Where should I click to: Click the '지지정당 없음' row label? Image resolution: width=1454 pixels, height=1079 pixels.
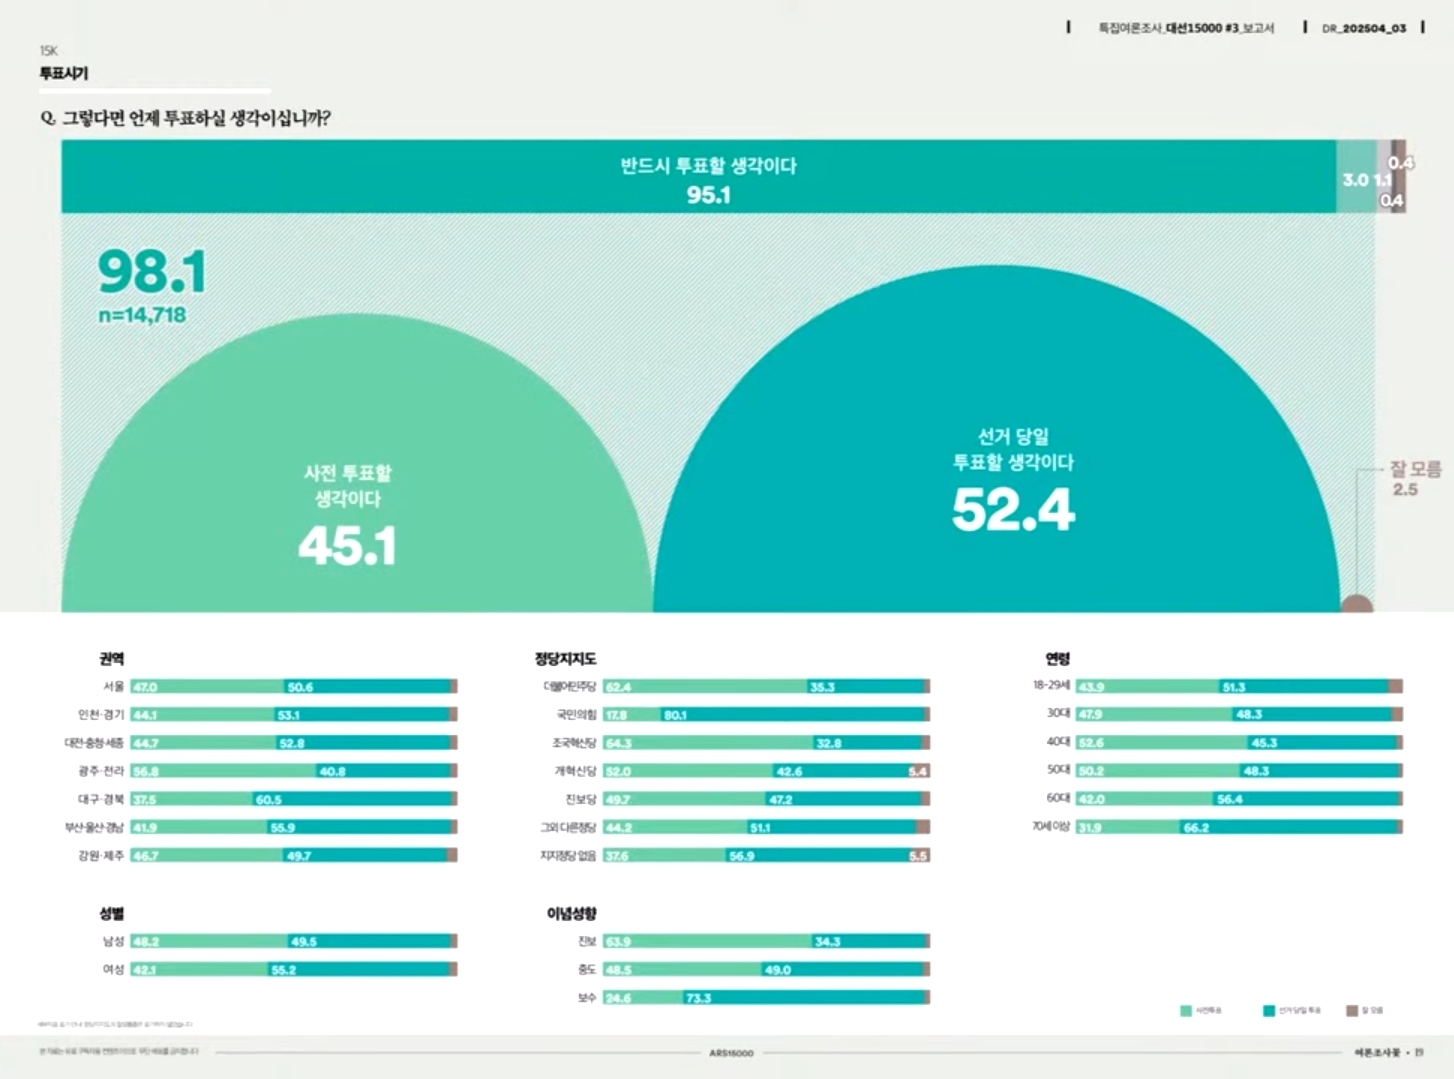568,856
